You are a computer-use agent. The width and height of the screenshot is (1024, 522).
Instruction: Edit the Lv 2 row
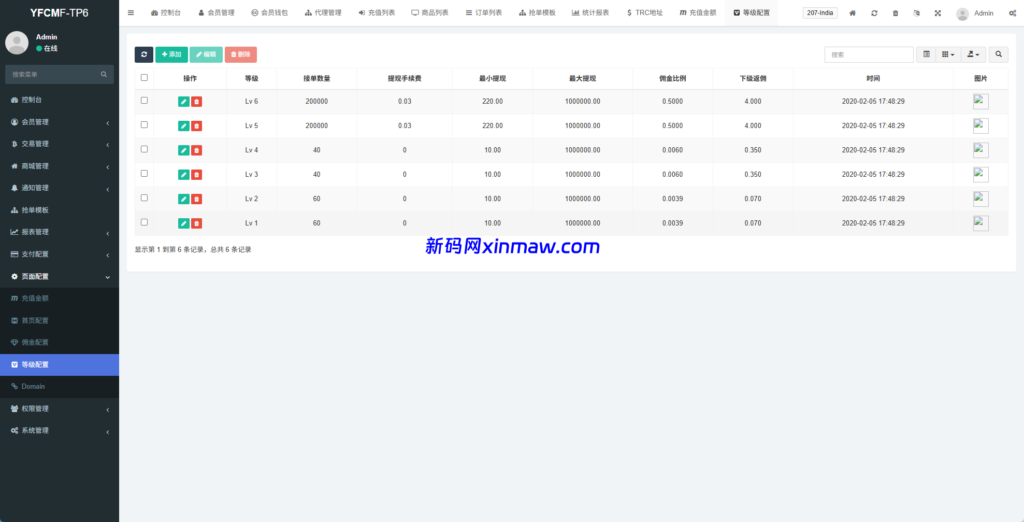(184, 199)
